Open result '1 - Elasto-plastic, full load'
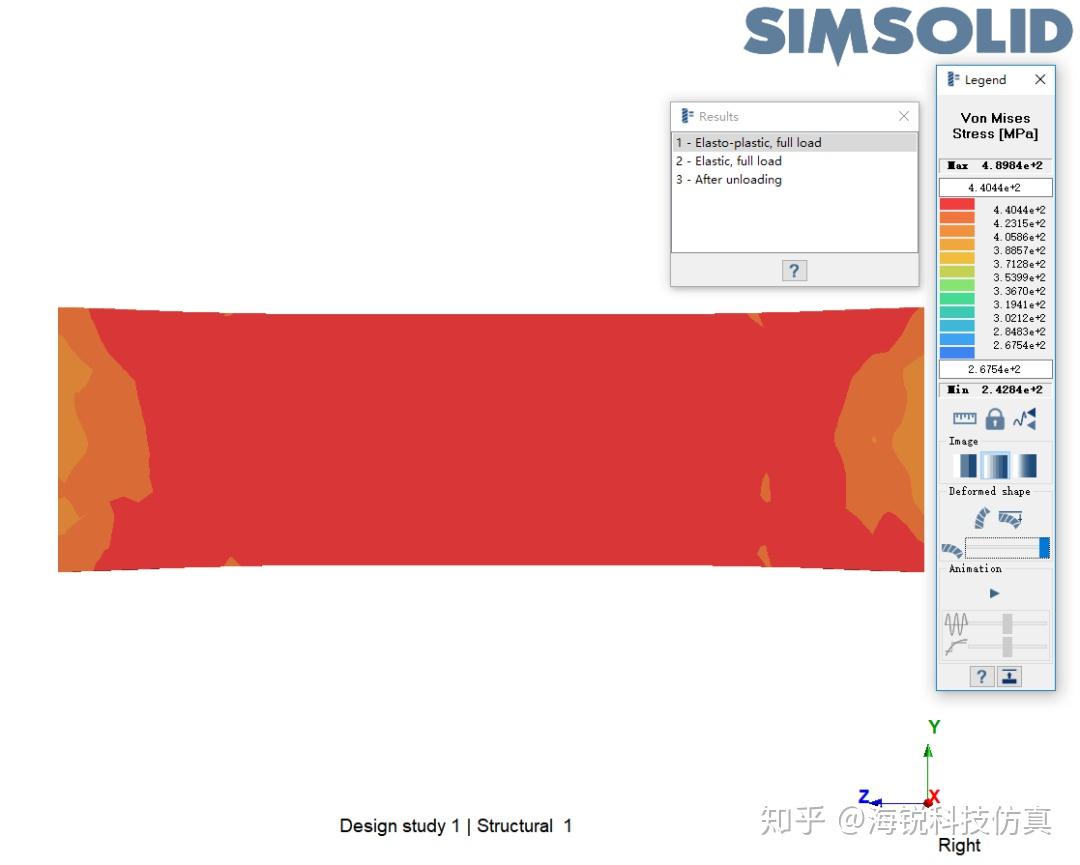1080x865 pixels. pos(748,143)
